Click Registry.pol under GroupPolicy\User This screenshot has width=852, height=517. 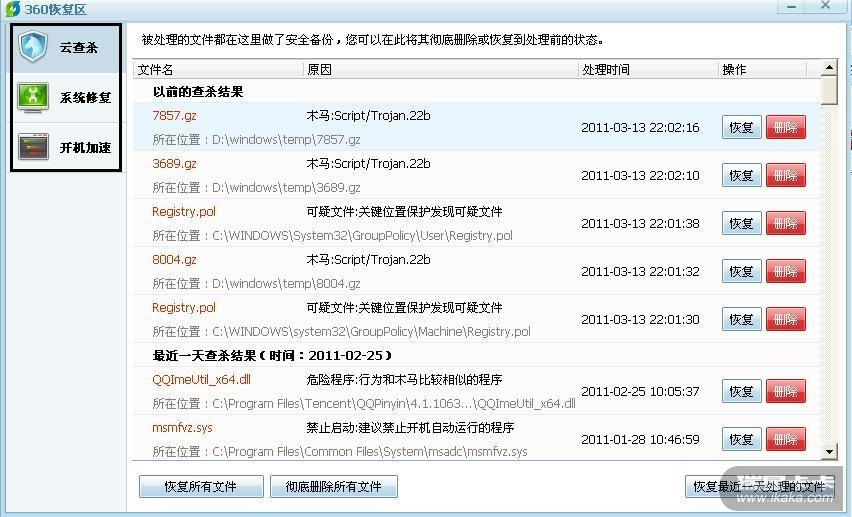tap(184, 211)
